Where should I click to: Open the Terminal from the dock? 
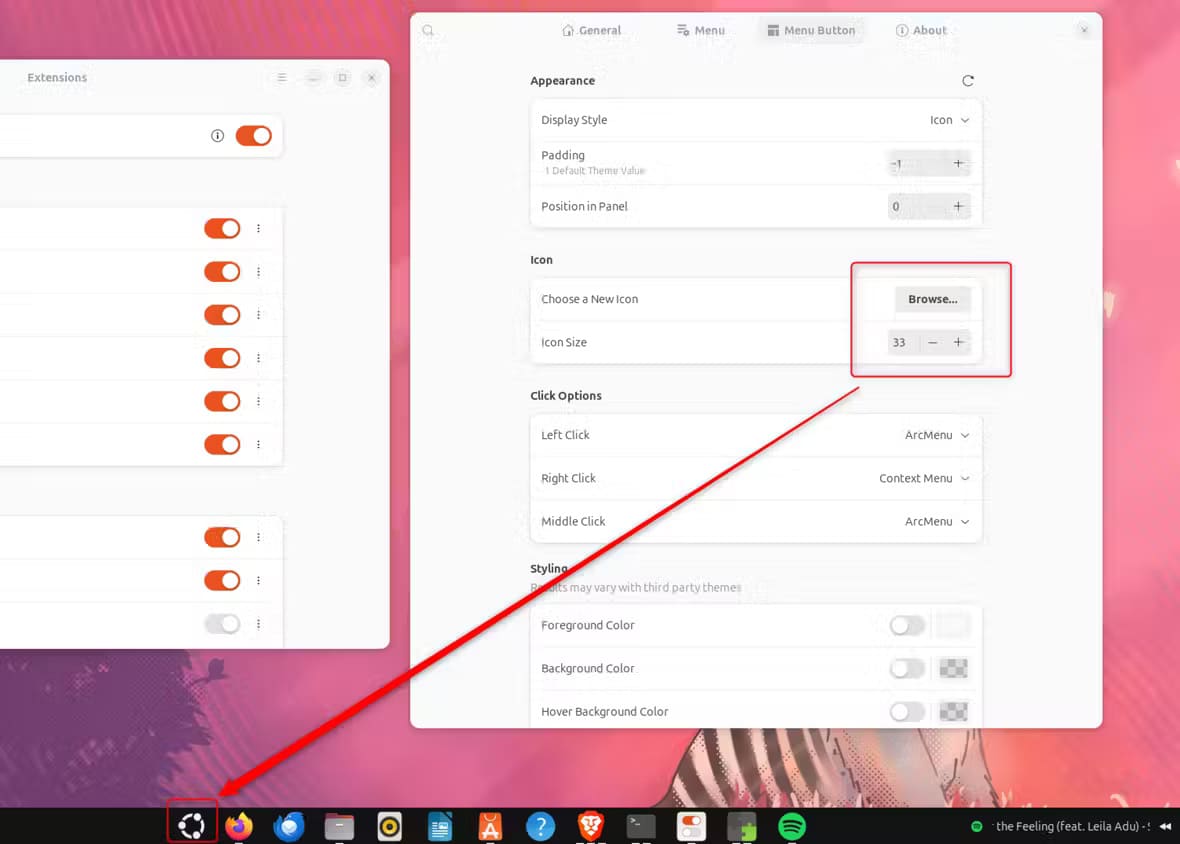coord(640,826)
